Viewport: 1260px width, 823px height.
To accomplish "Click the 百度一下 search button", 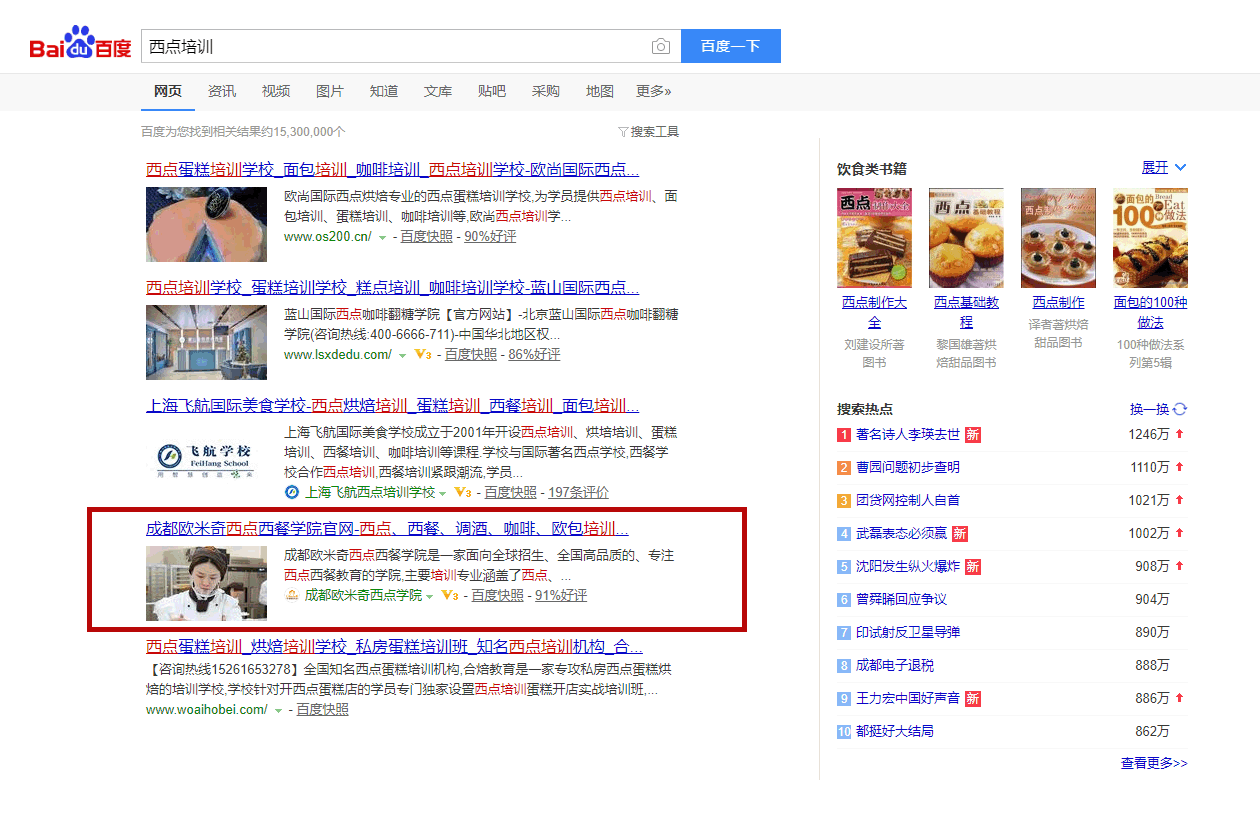I will pos(731,46).
